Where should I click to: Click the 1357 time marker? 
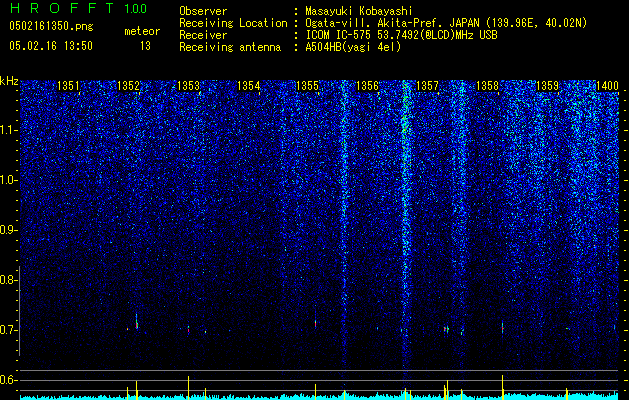point(428,86)
